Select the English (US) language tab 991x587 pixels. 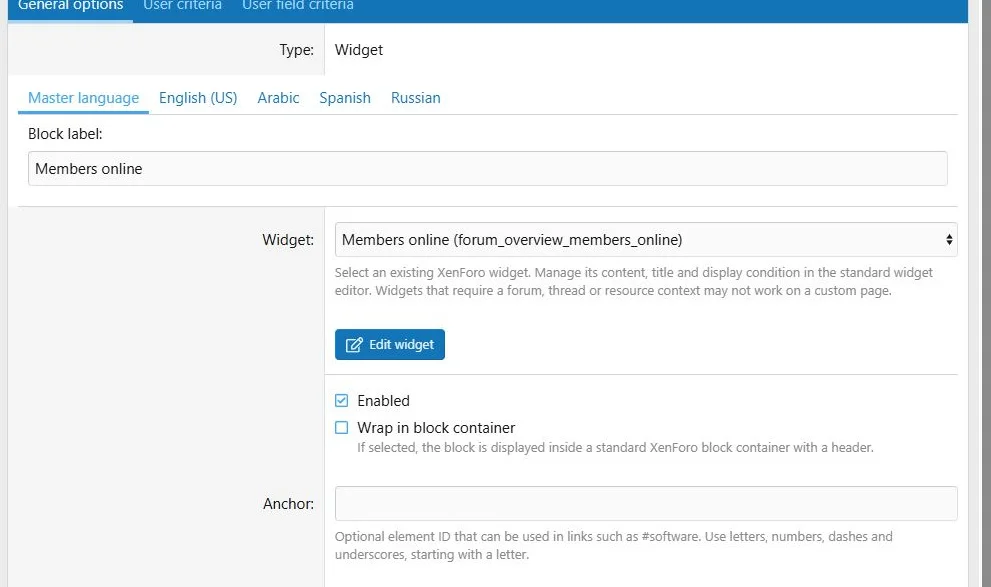[x=198, y=99]
